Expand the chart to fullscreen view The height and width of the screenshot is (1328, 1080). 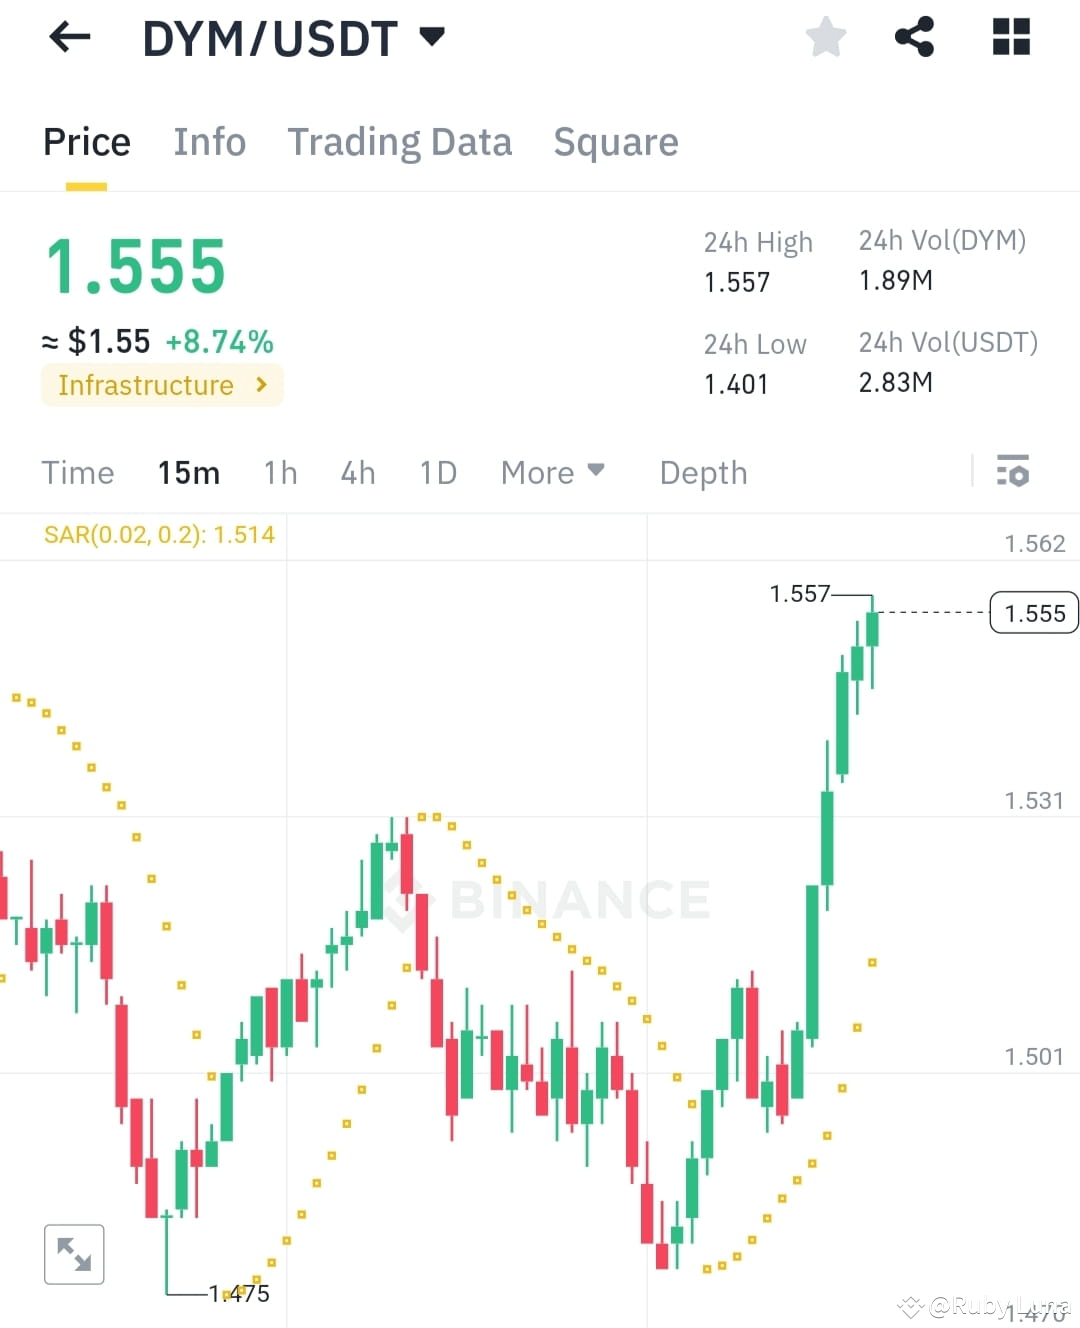click(75, 1253)
